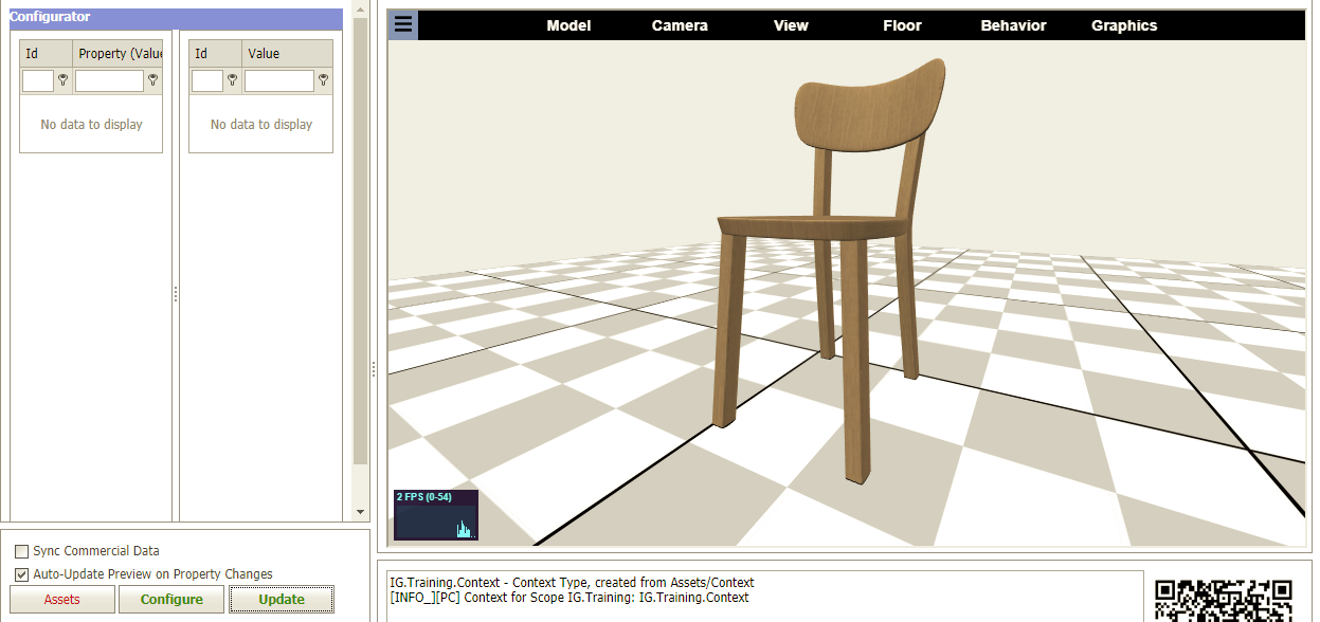Click the Property filter text field
Image resolution: width=1320 pixels, height=622 pixels.
[x=109, y=81]
